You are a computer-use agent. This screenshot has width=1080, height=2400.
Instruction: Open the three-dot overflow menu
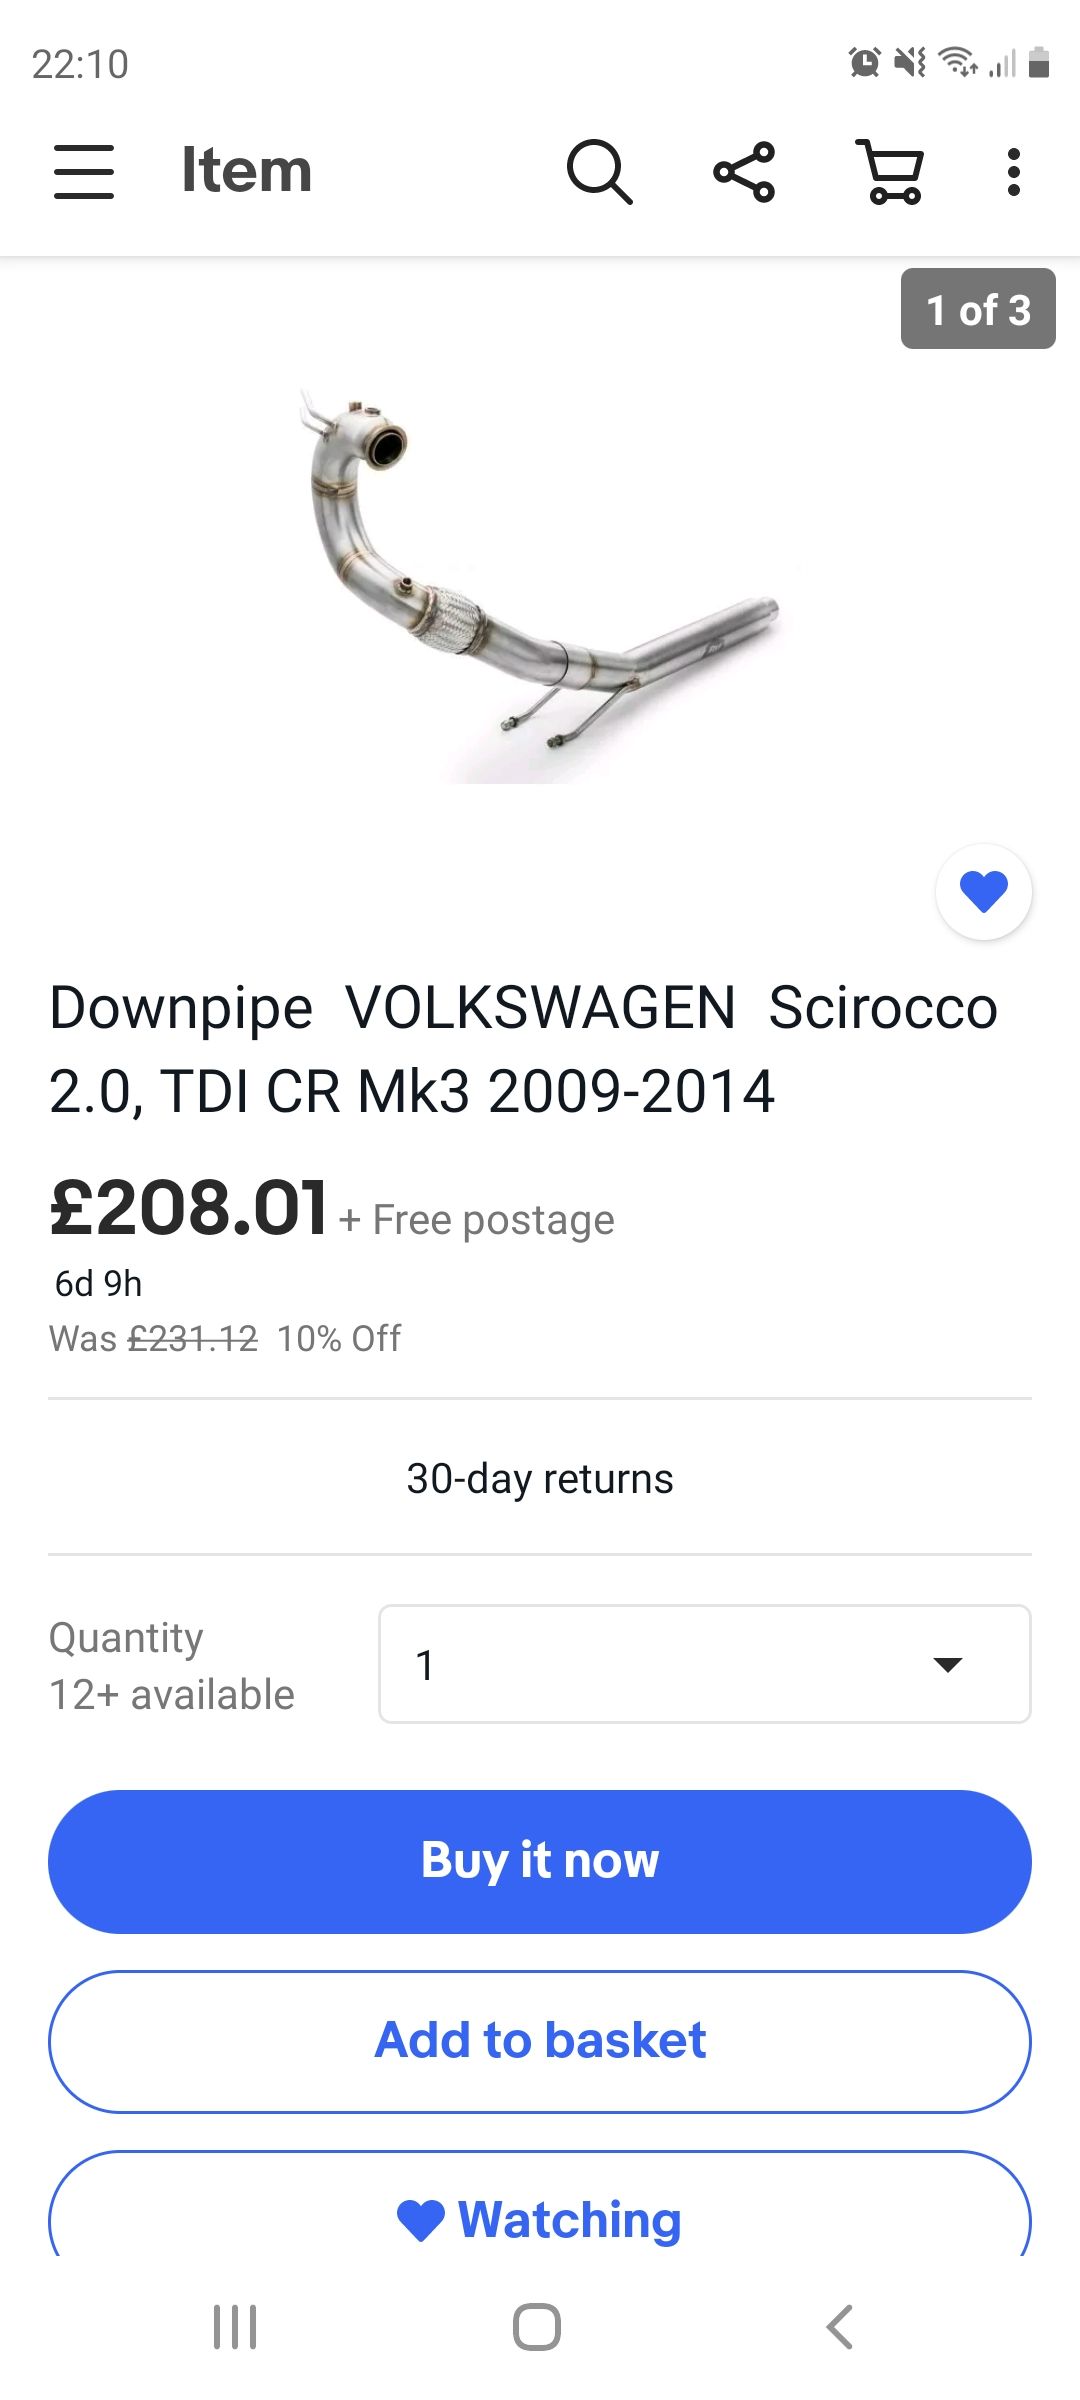(x=1014, y=171)
